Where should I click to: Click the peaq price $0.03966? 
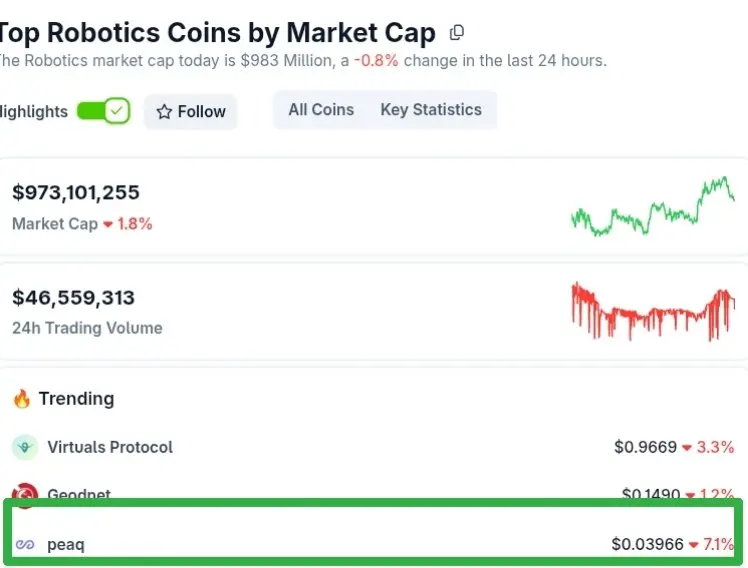pos(647,545)
